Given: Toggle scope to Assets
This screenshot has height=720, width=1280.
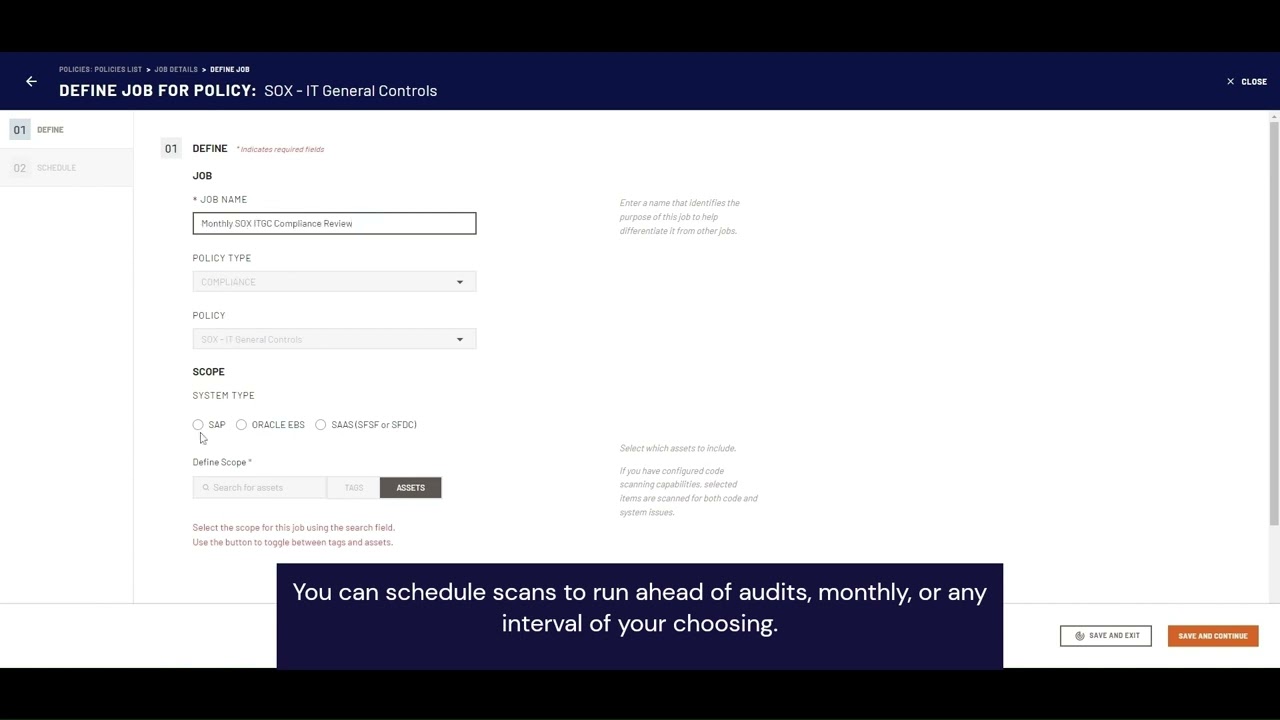Looking at the screenshot, I should tap(410, 488).
